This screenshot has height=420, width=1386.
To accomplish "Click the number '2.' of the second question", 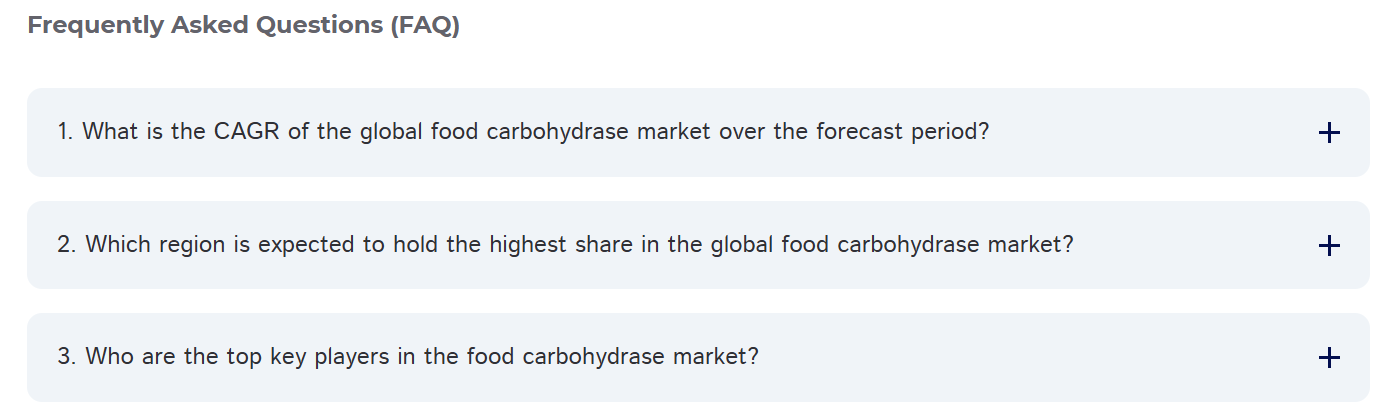I will point(68,245).
